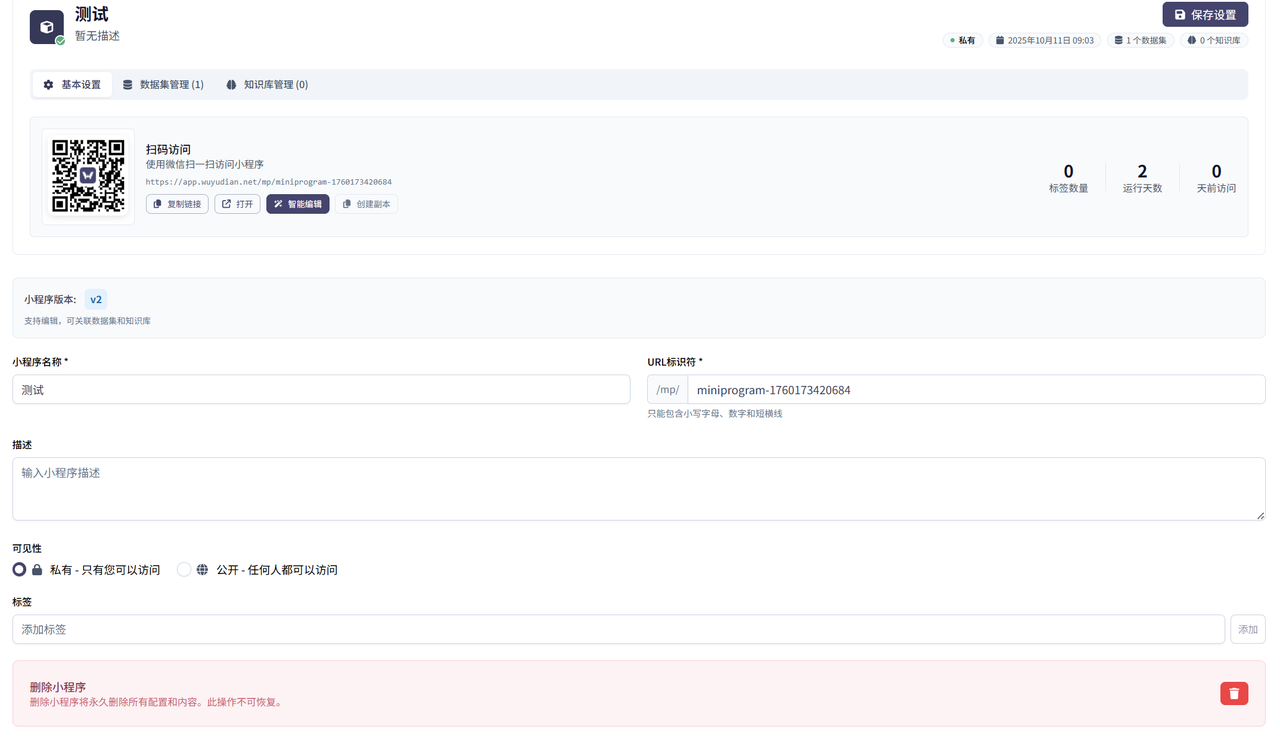Screen dimensions: 1280x742
Task: Click the red trash delete icon button
Action: (x=1234, y=693)
